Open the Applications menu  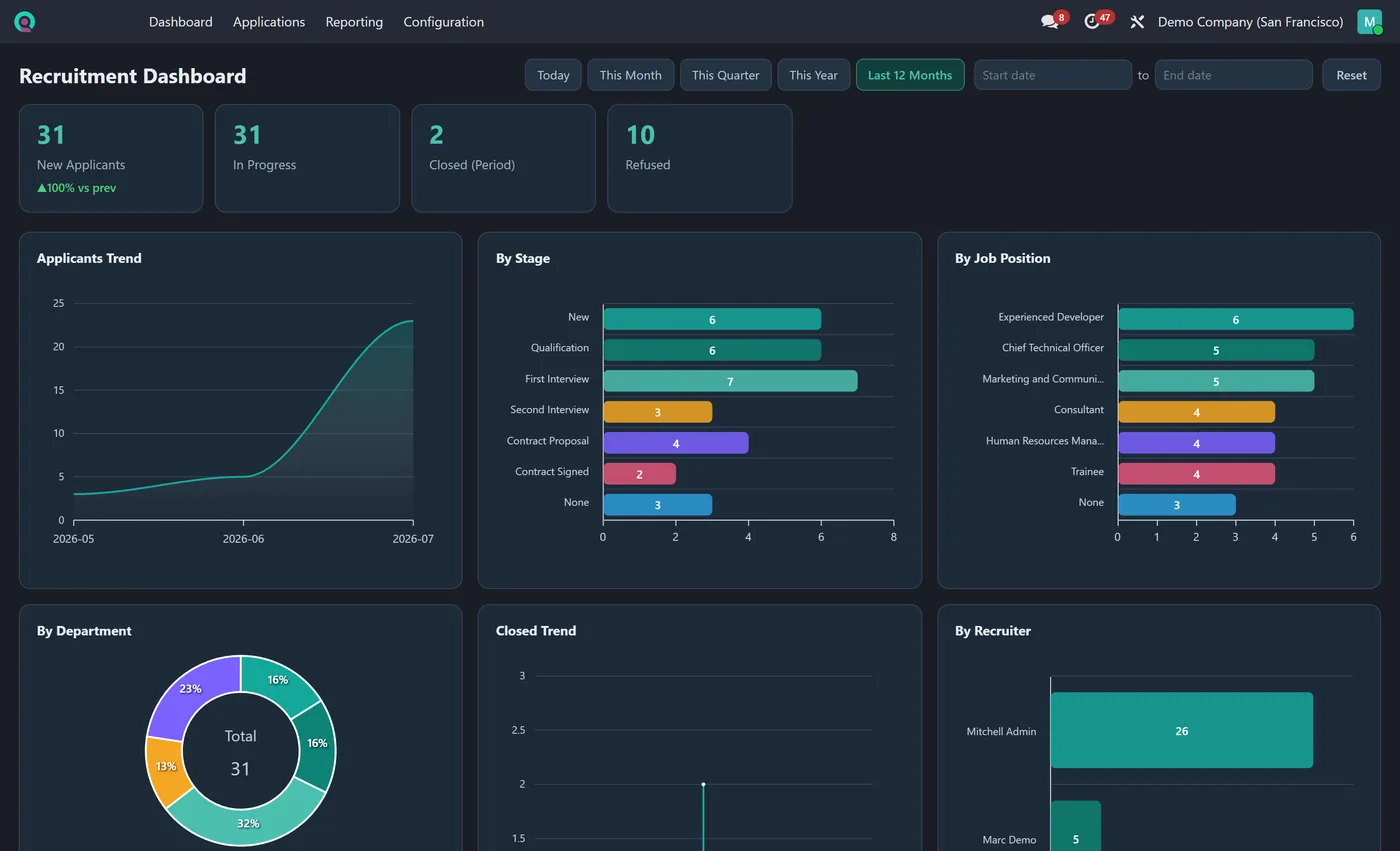click(x=269, y=21)
